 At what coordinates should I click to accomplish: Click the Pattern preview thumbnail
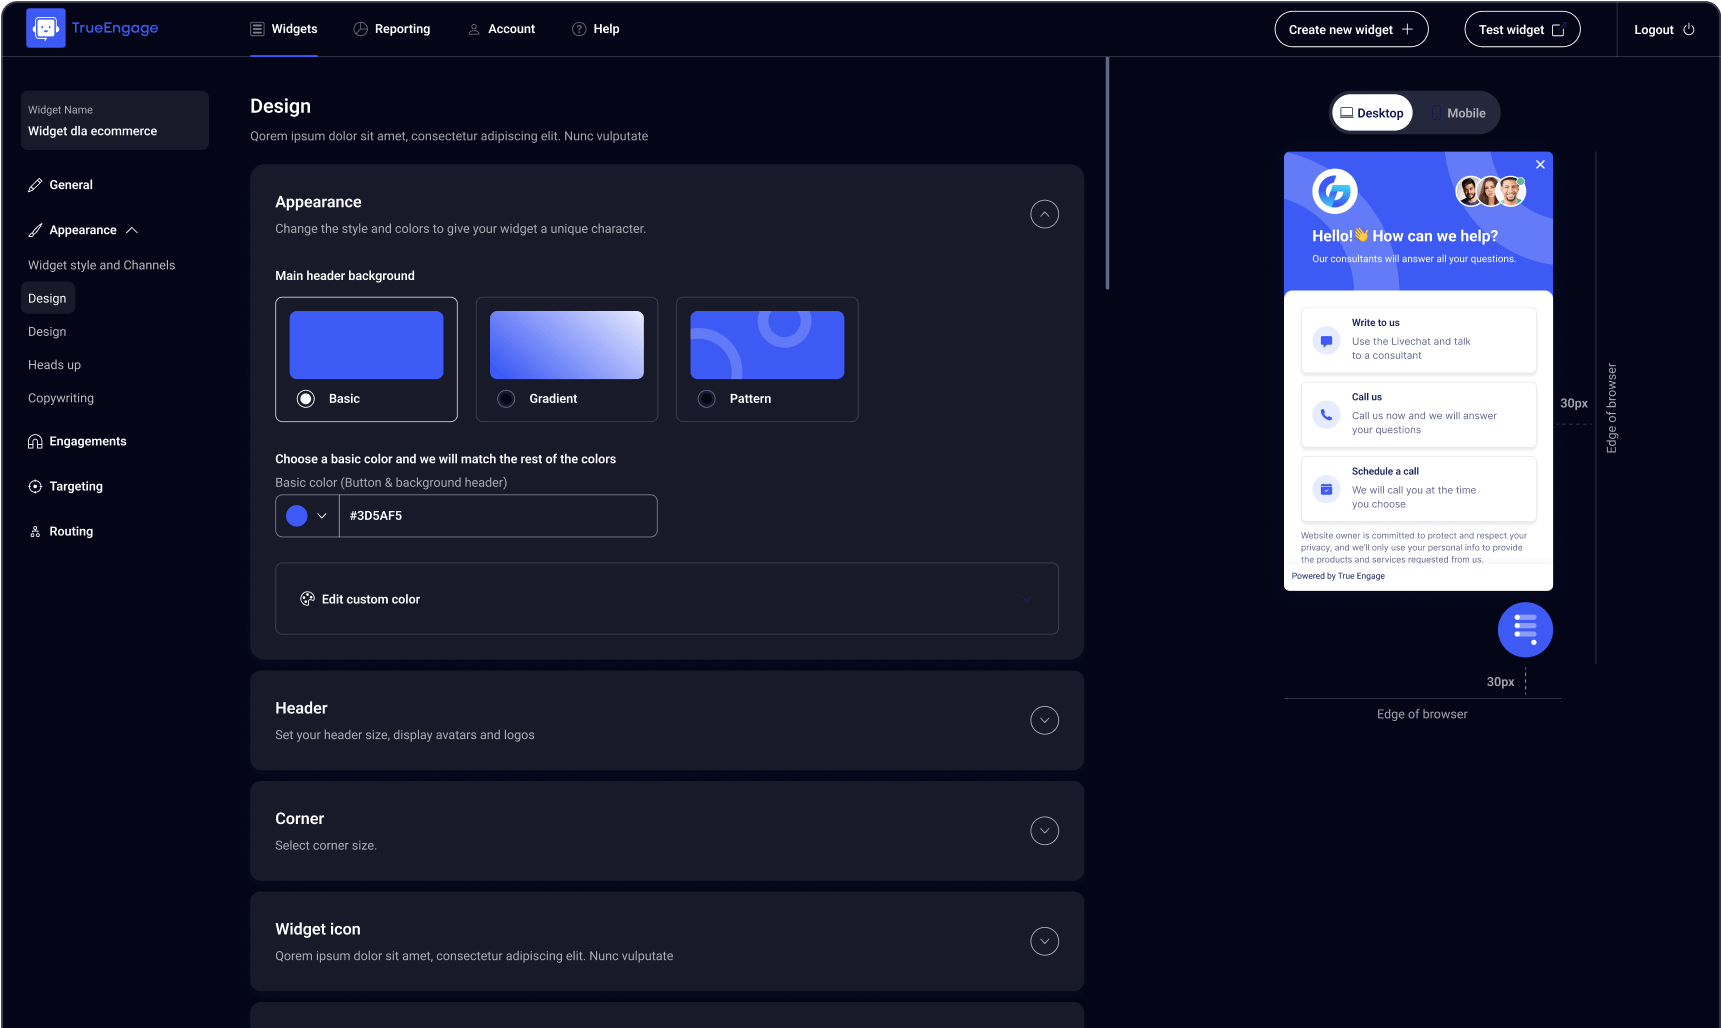pyautogui.click(x=767, y=345)
